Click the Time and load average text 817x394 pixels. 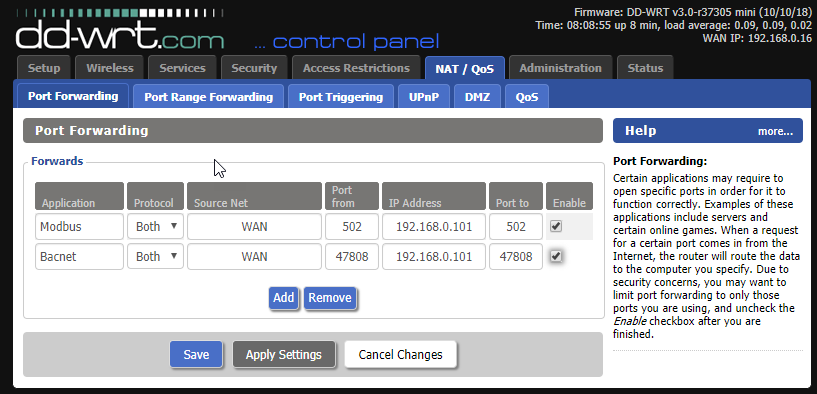pos(674,25)
